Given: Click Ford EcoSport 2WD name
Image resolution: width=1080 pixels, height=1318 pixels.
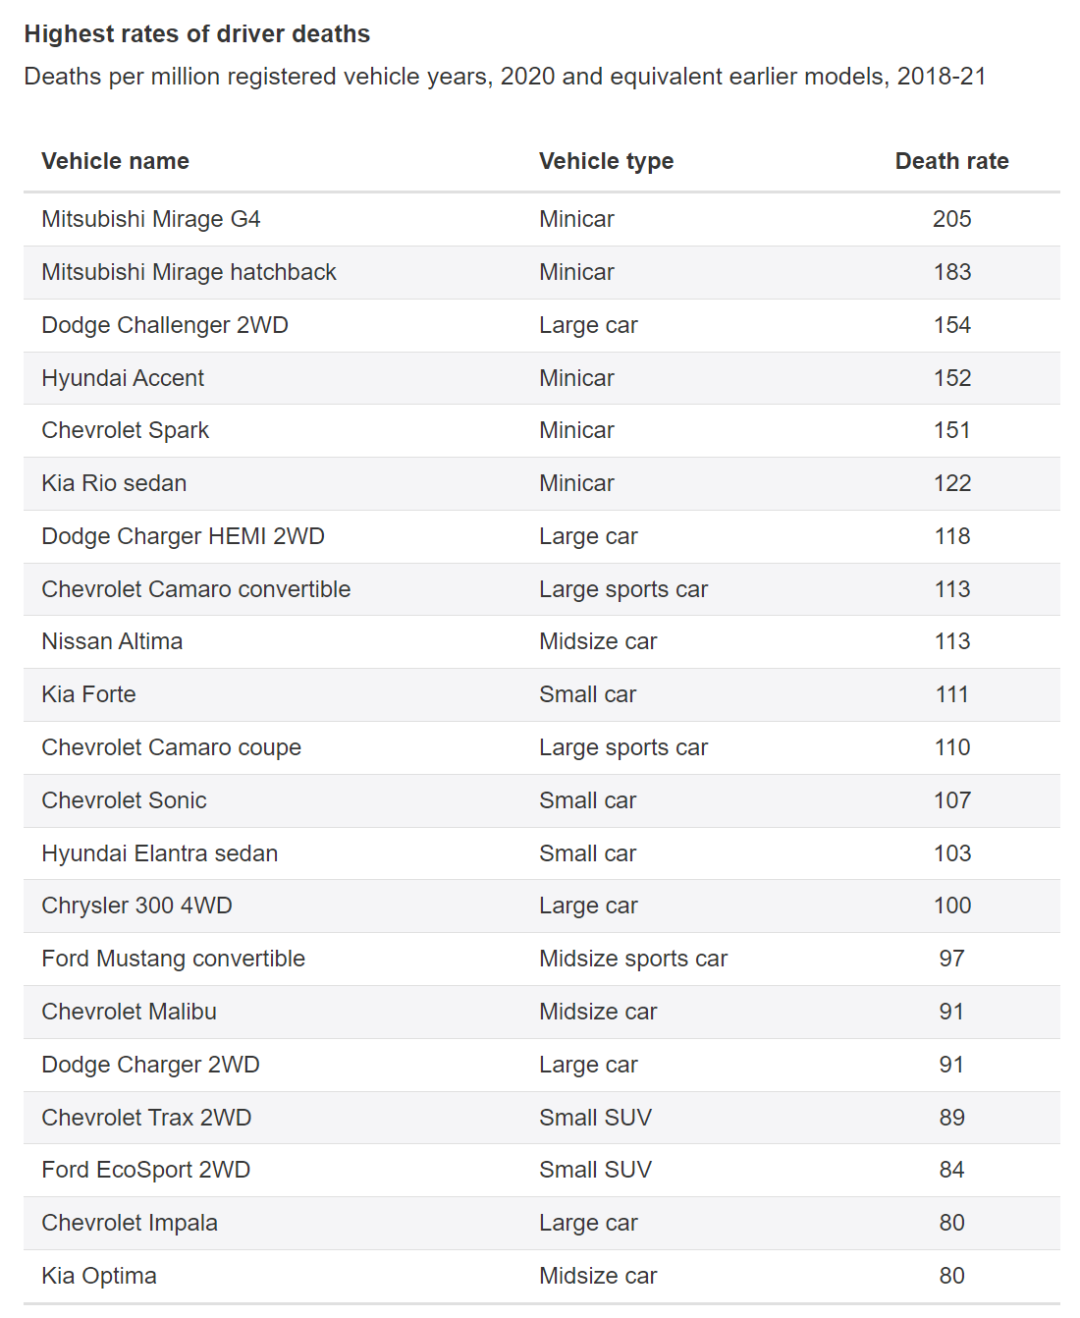Looking at the screenshot, I should (146, 1170).
